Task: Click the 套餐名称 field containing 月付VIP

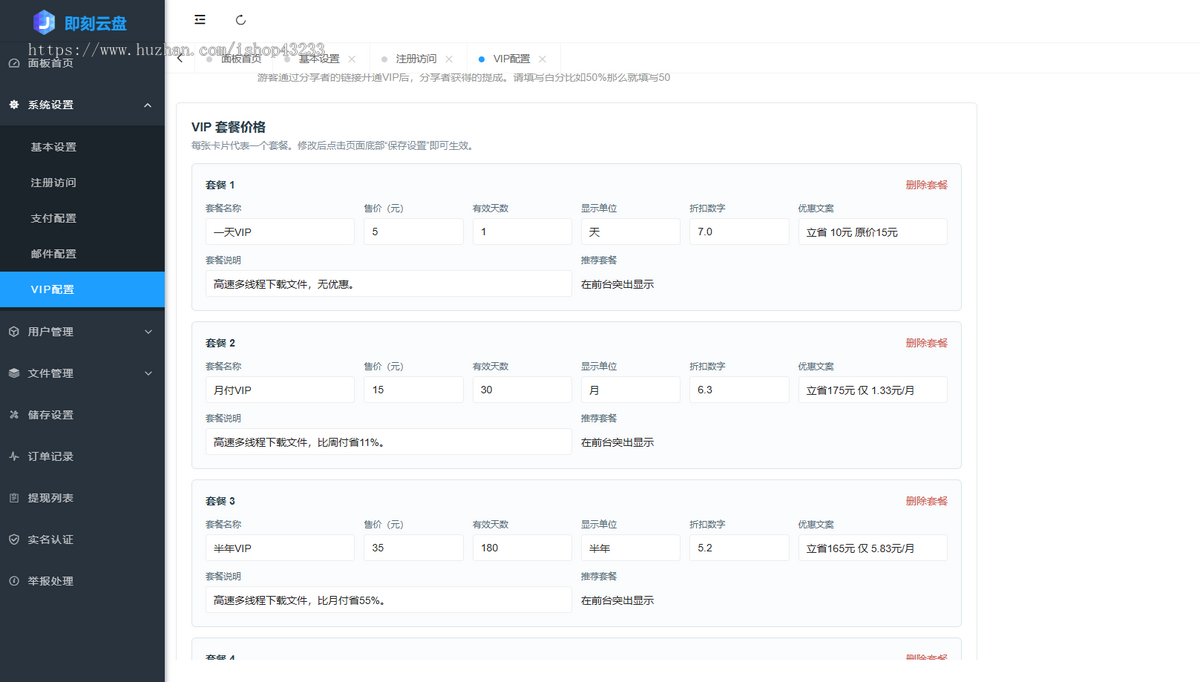Action: [280, 390]
